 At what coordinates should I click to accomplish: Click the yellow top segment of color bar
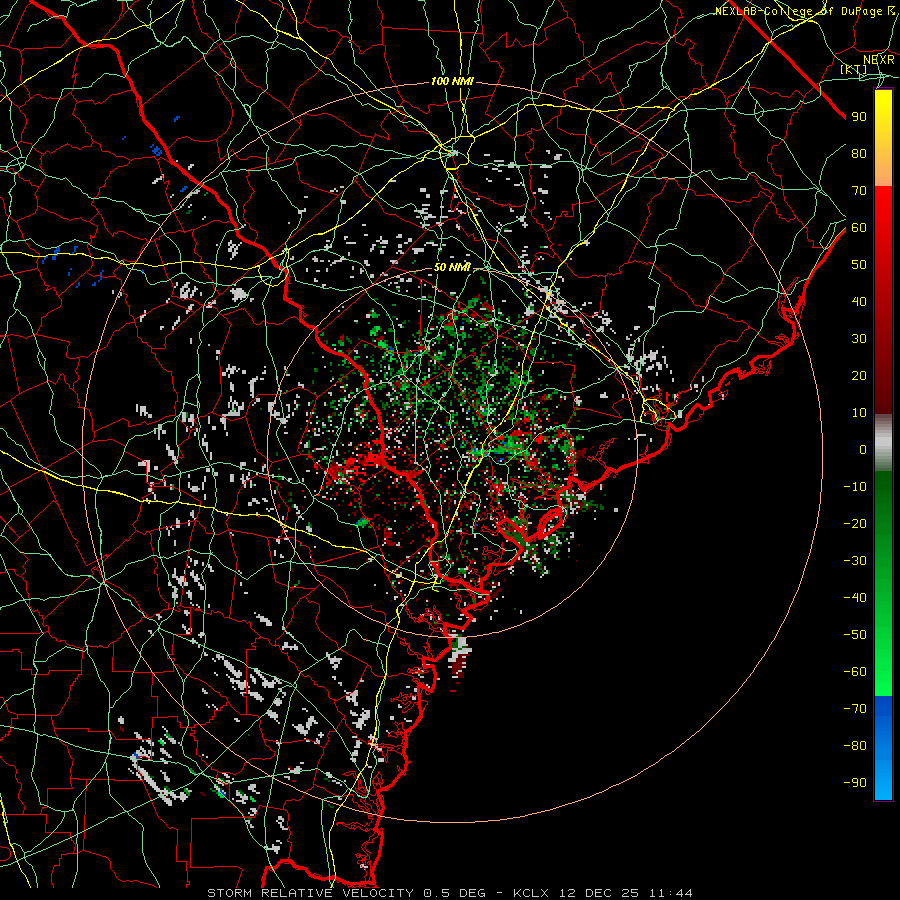(883, 138)
